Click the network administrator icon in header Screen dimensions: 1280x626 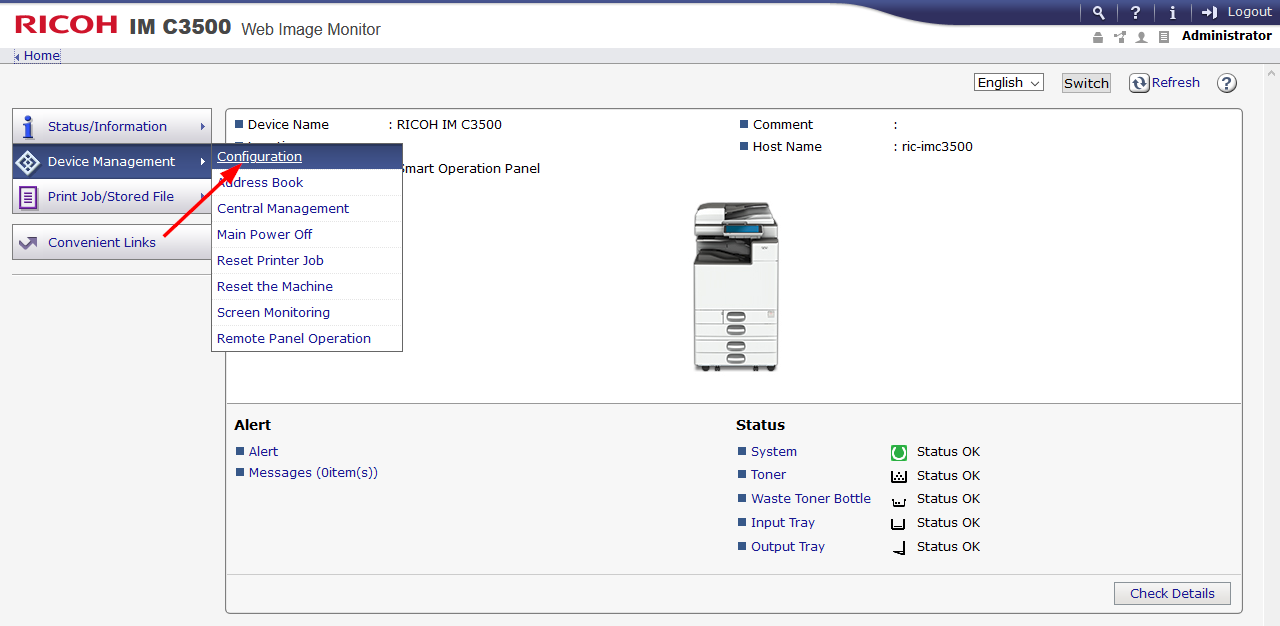(1119, 37)
